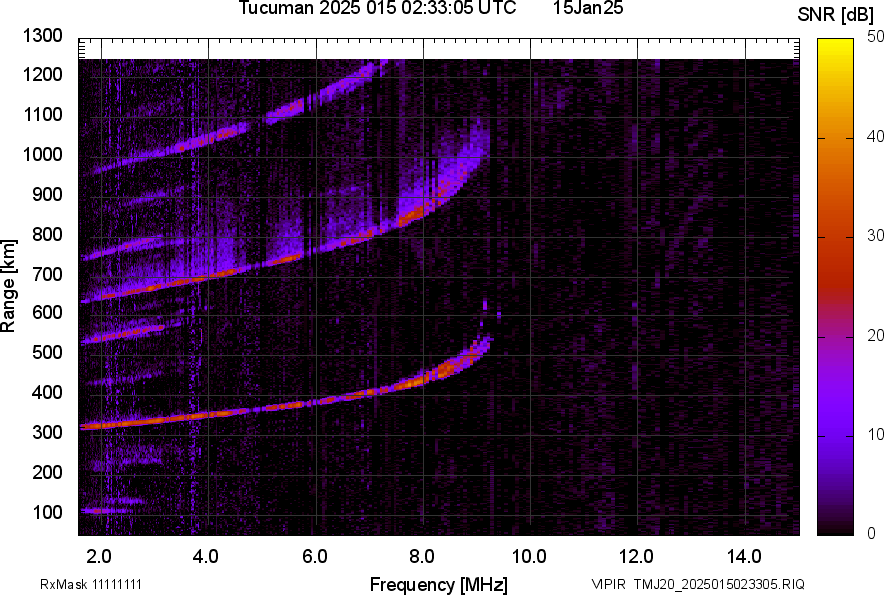Click the "Frequency [MHz]" axis label

[438, 584]
